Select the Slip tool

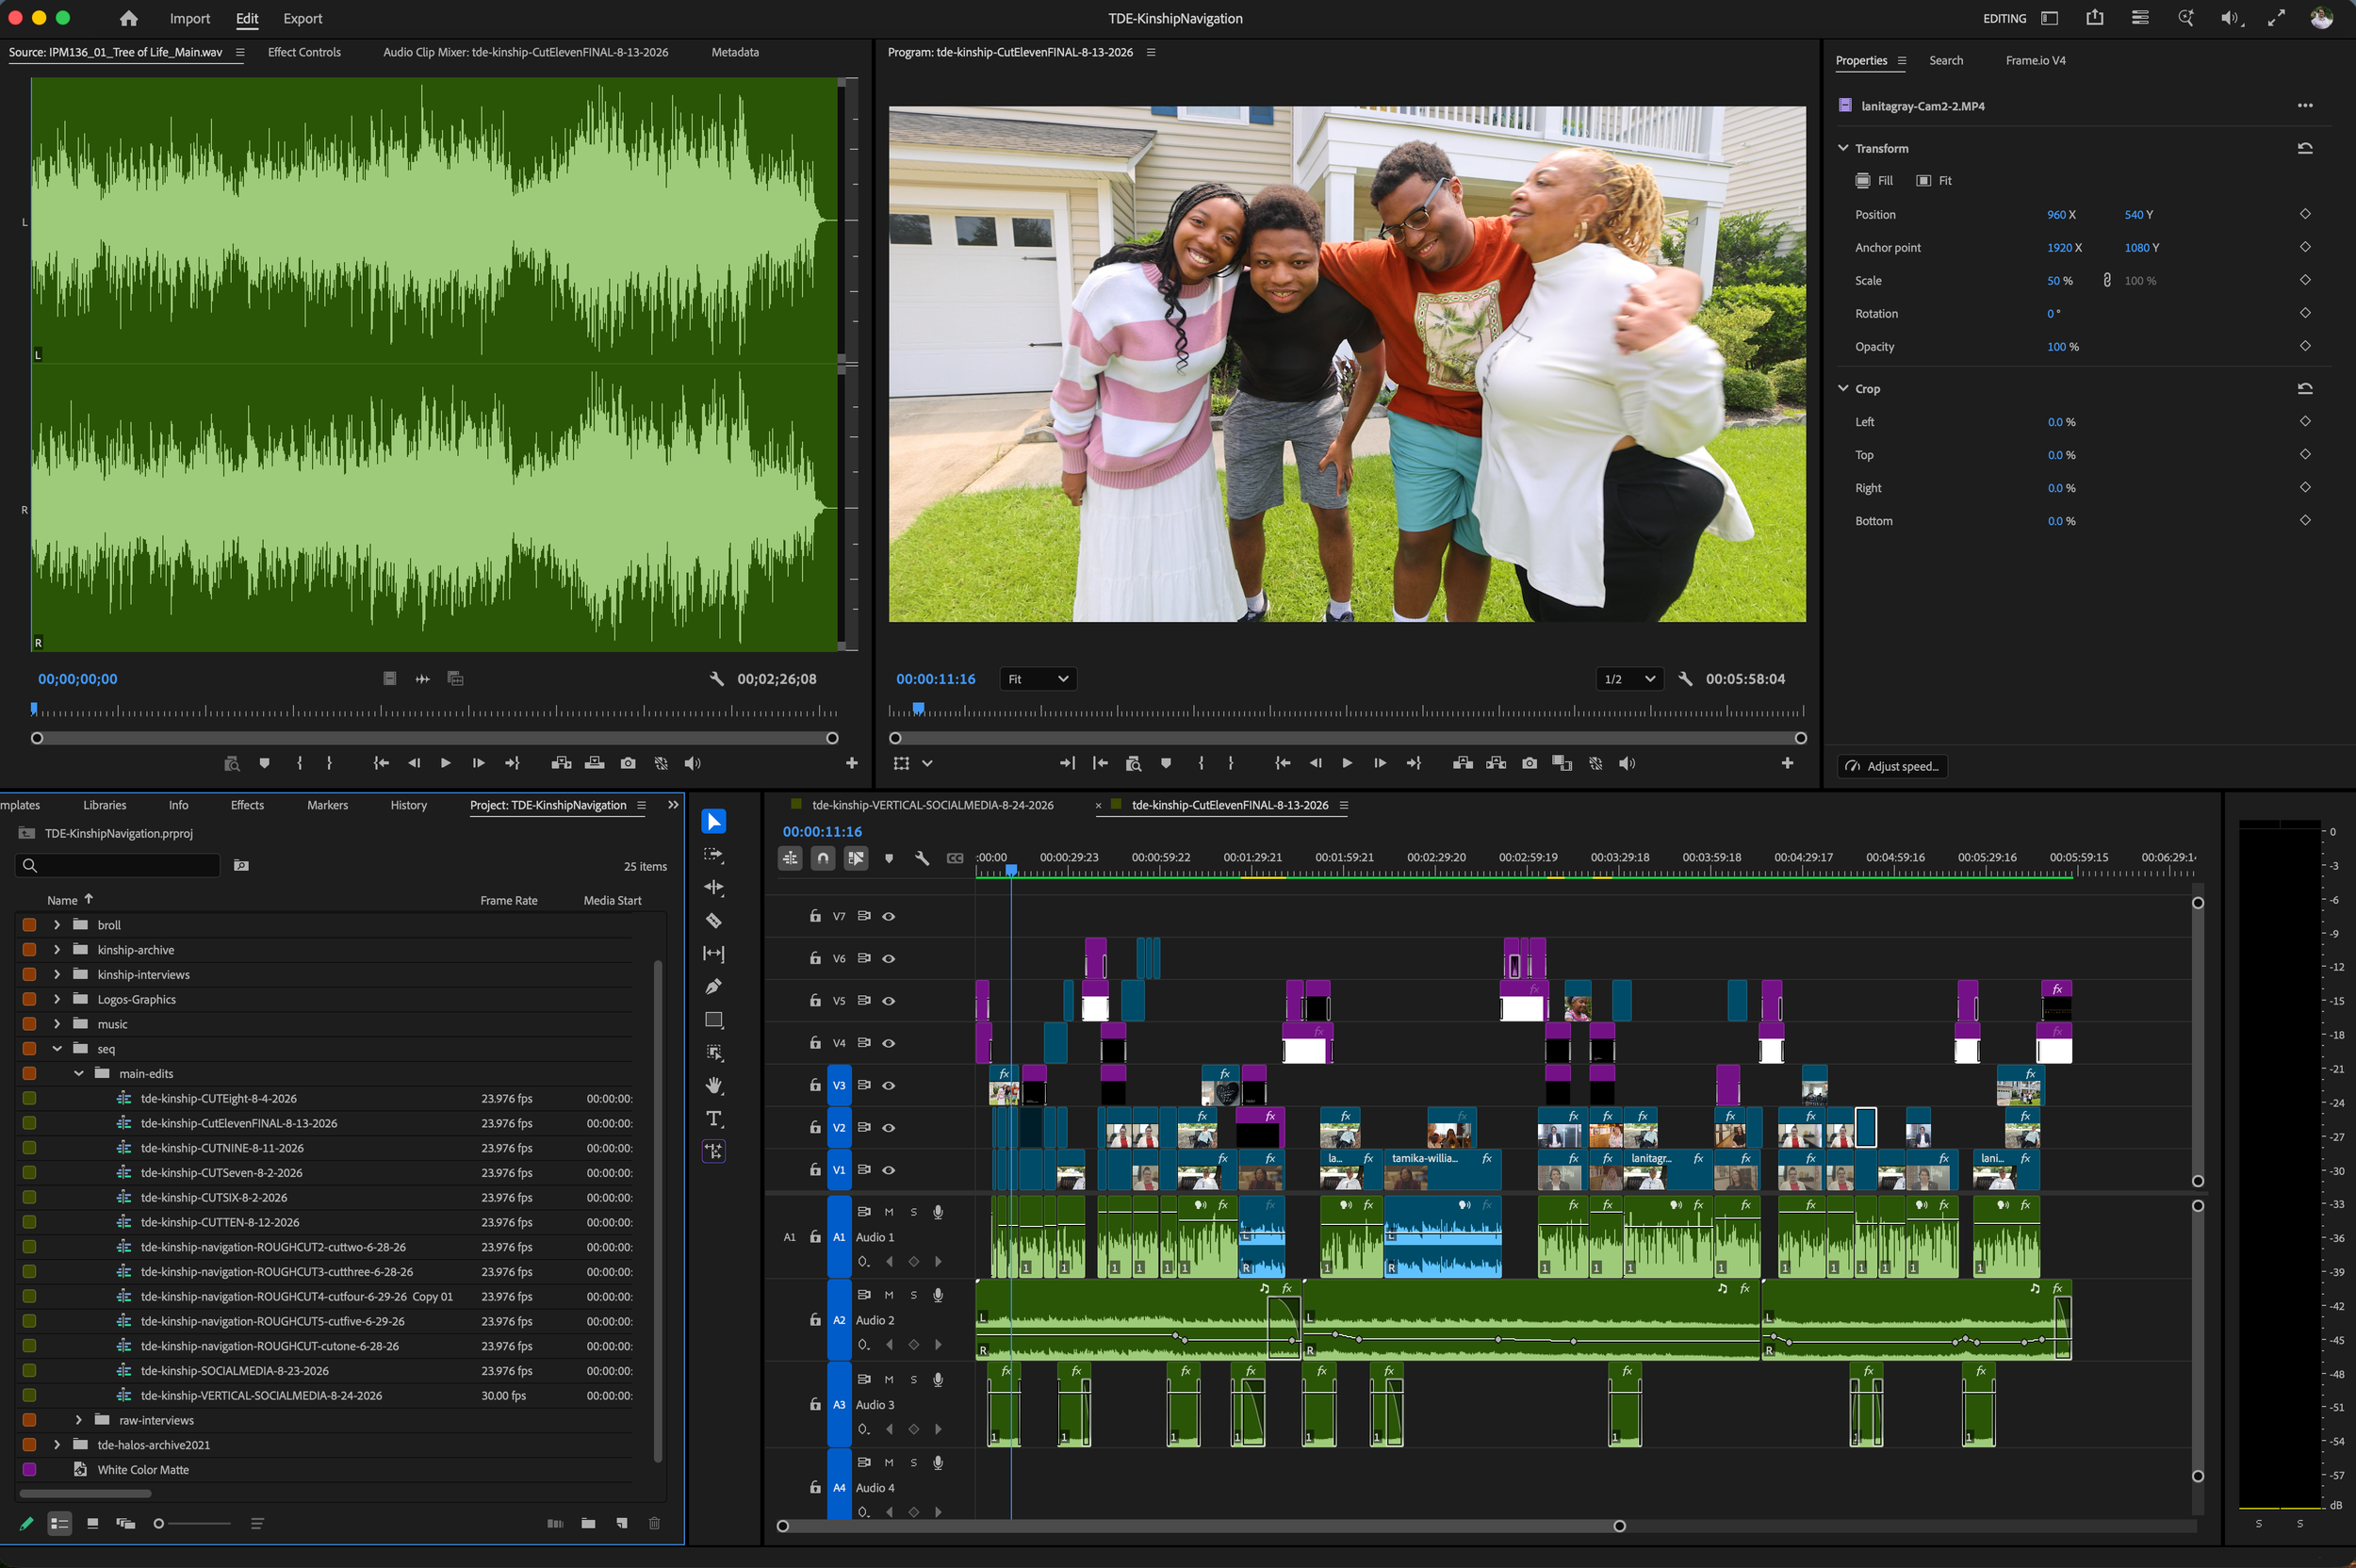coord(713,954)
